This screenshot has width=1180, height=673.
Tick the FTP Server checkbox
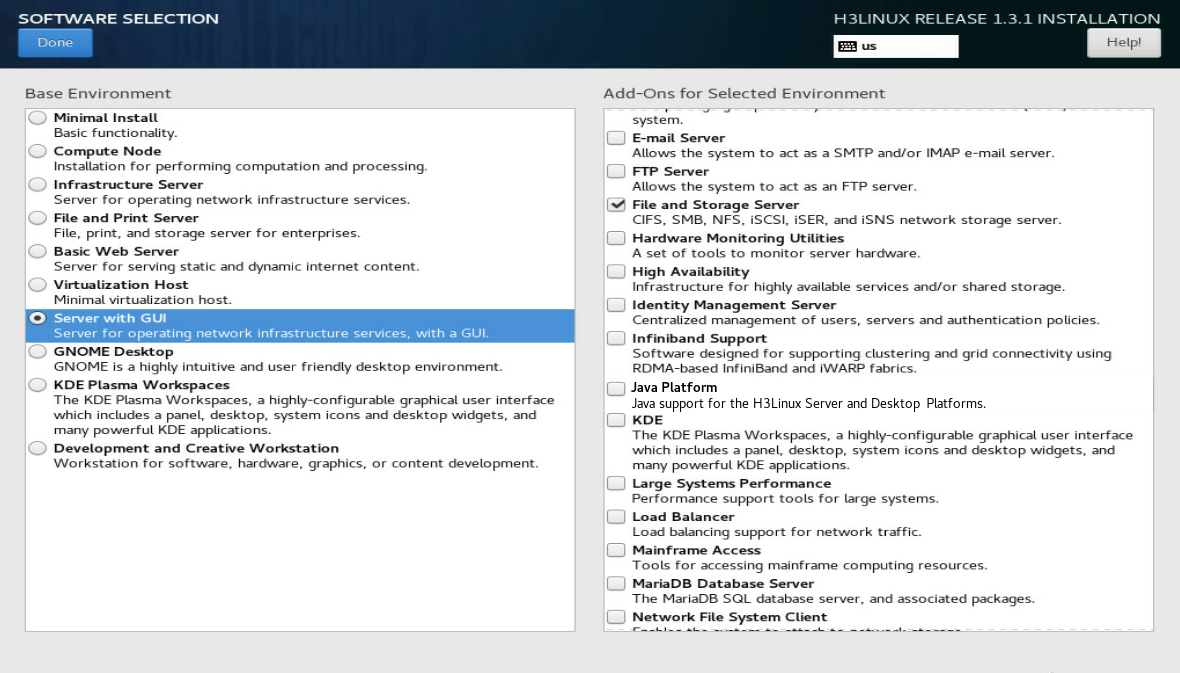(x=616, y=172)
